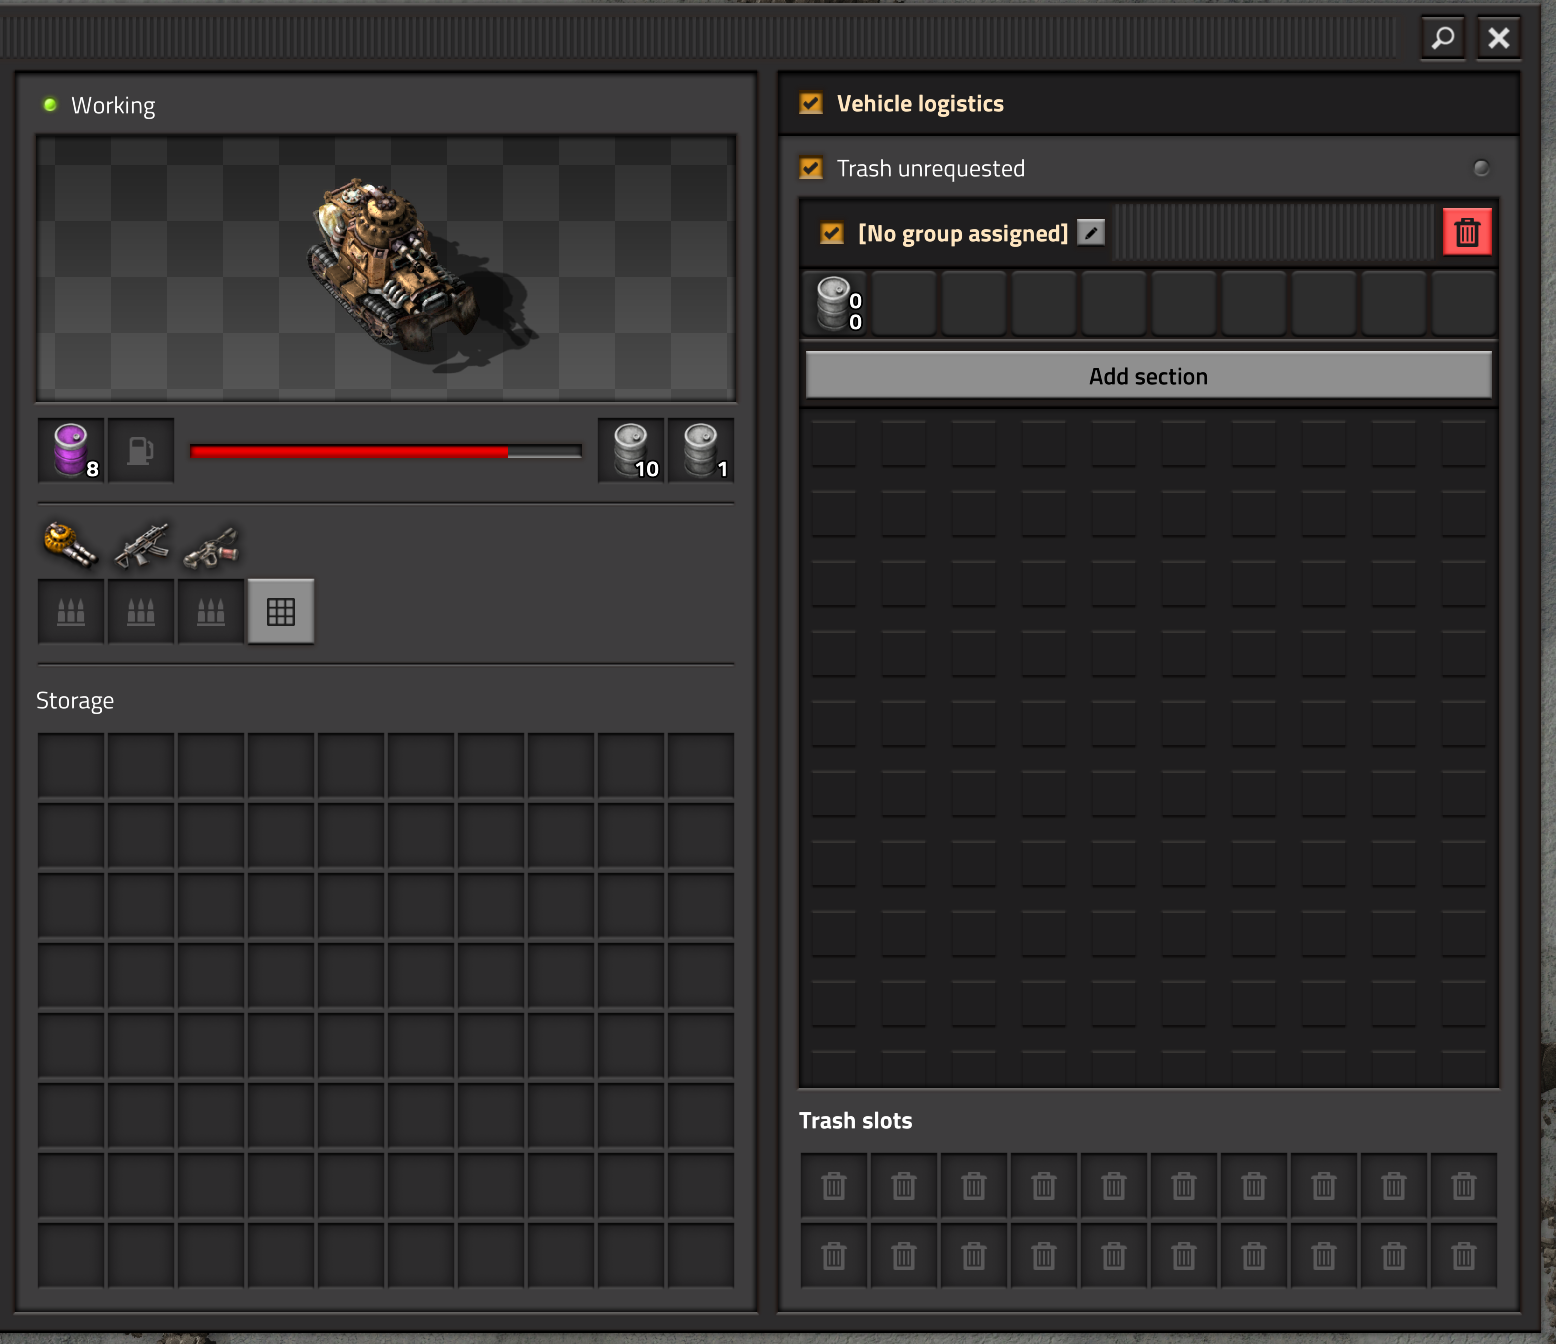Click the red vehicle health bar
This screenshot has height=1344, width=1556.
386,451
